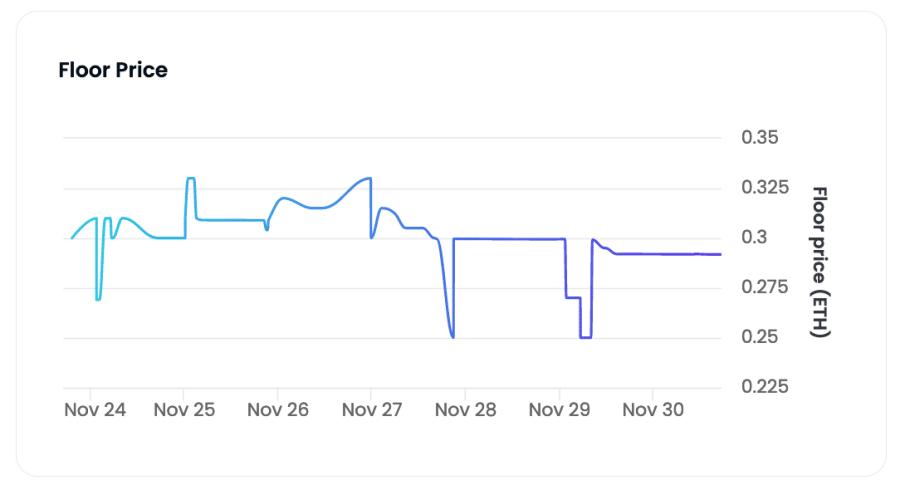This screenshot has height=490, width=900.
Task: Click the 0.275 y-axis value
Action: tap(765, 287)
